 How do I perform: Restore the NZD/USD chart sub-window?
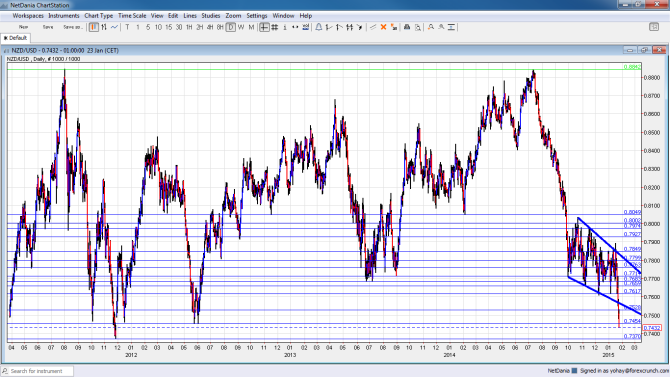pyautogui.click(x=644, y=50)
